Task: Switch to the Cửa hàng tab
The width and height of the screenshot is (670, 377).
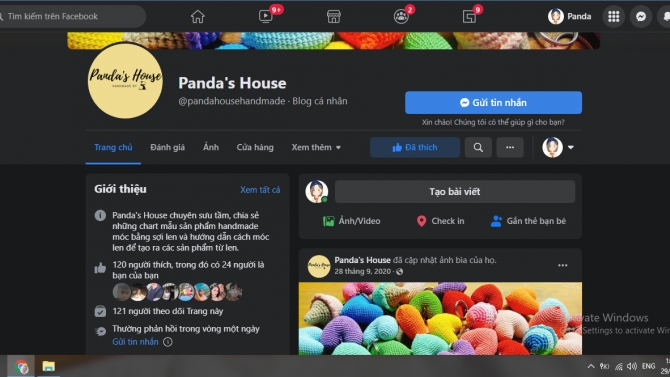Action: tap(255, 147)
